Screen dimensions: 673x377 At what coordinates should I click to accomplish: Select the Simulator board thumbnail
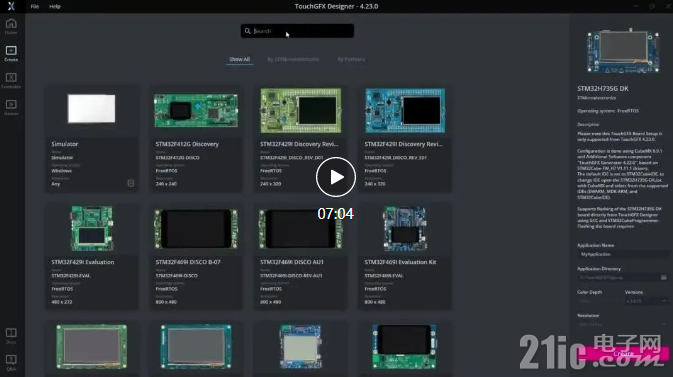(91, 109)
